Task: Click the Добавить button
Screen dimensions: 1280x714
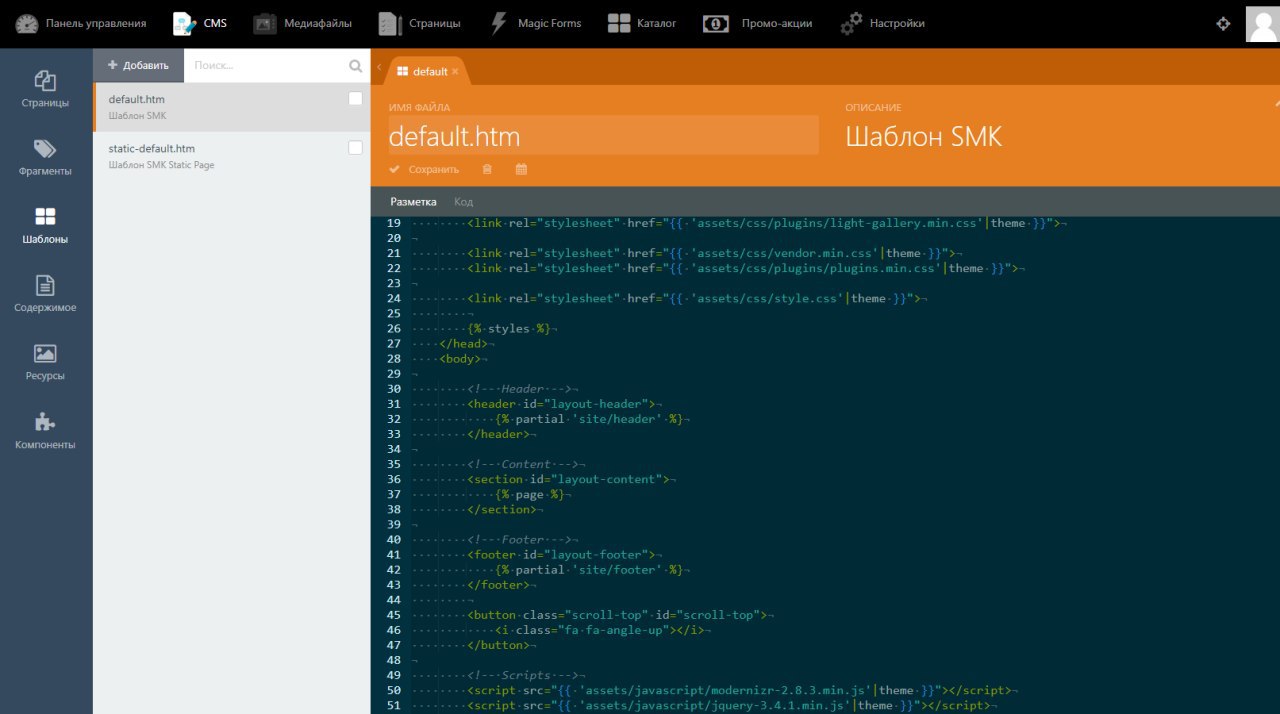Action: pos(139,65)
